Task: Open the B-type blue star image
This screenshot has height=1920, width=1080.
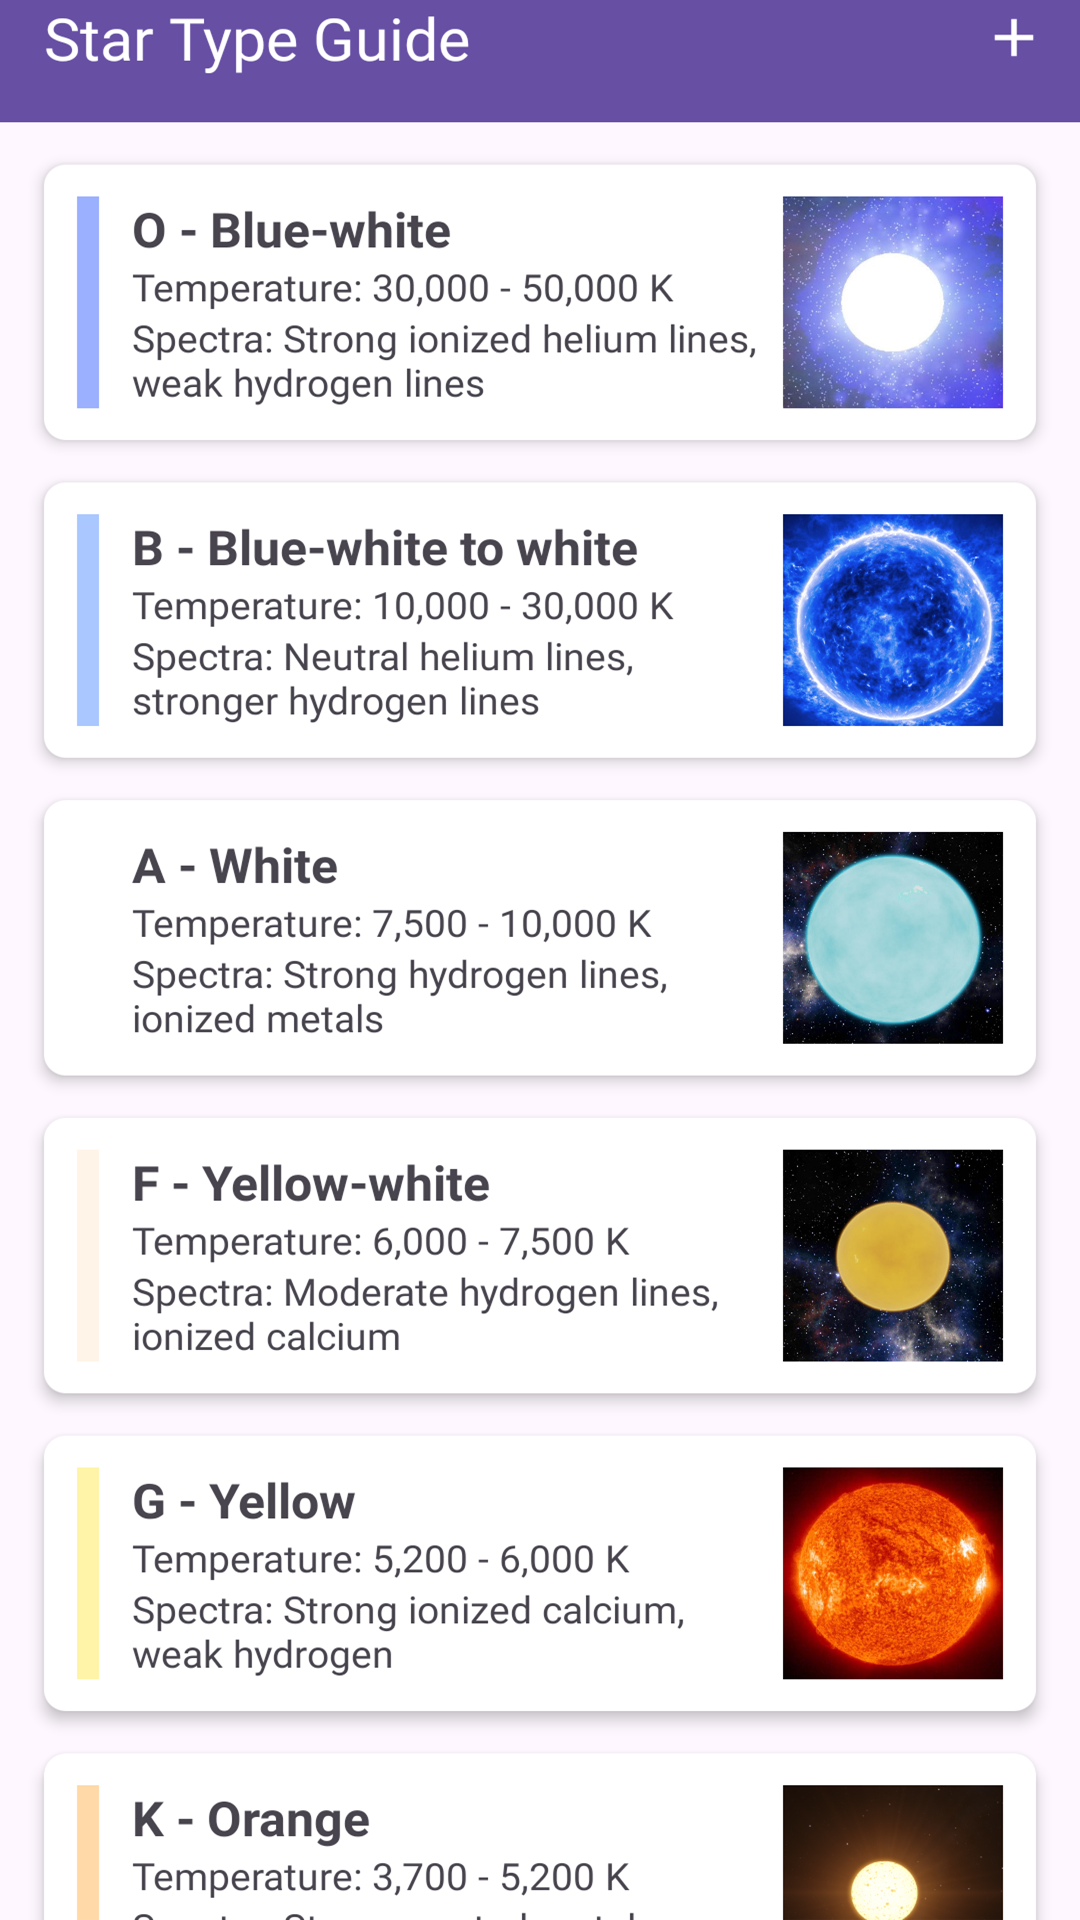Action: [892, 620]
